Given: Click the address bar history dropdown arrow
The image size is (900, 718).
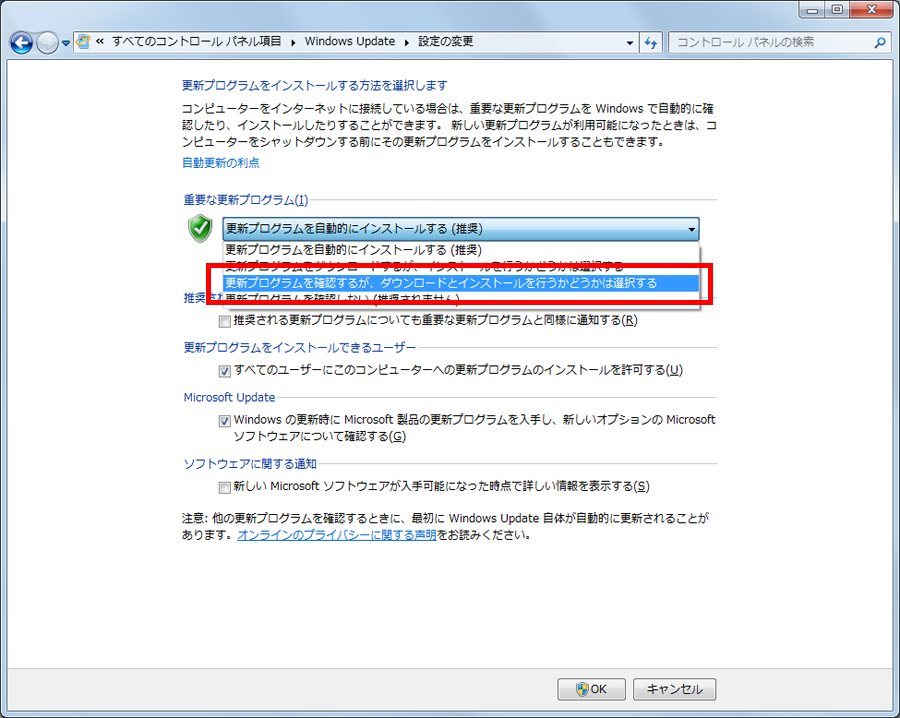Looking at the screenshot, I should (x=630, y=42).
